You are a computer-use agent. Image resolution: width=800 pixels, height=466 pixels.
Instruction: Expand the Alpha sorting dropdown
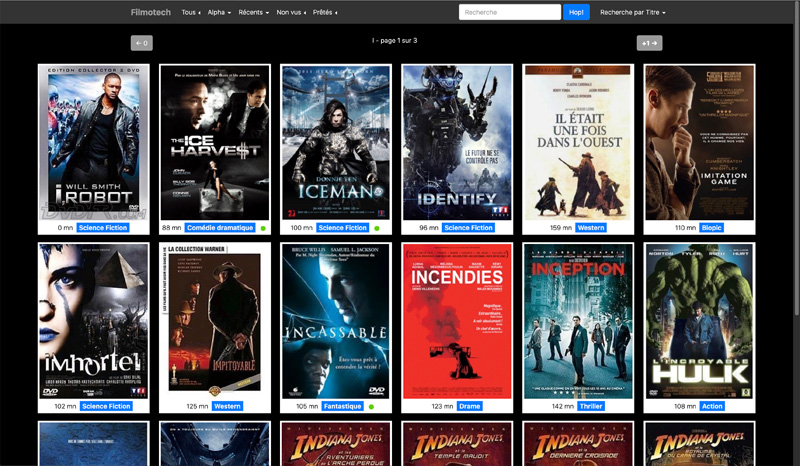pyautogui.click(x=219, y=12)
